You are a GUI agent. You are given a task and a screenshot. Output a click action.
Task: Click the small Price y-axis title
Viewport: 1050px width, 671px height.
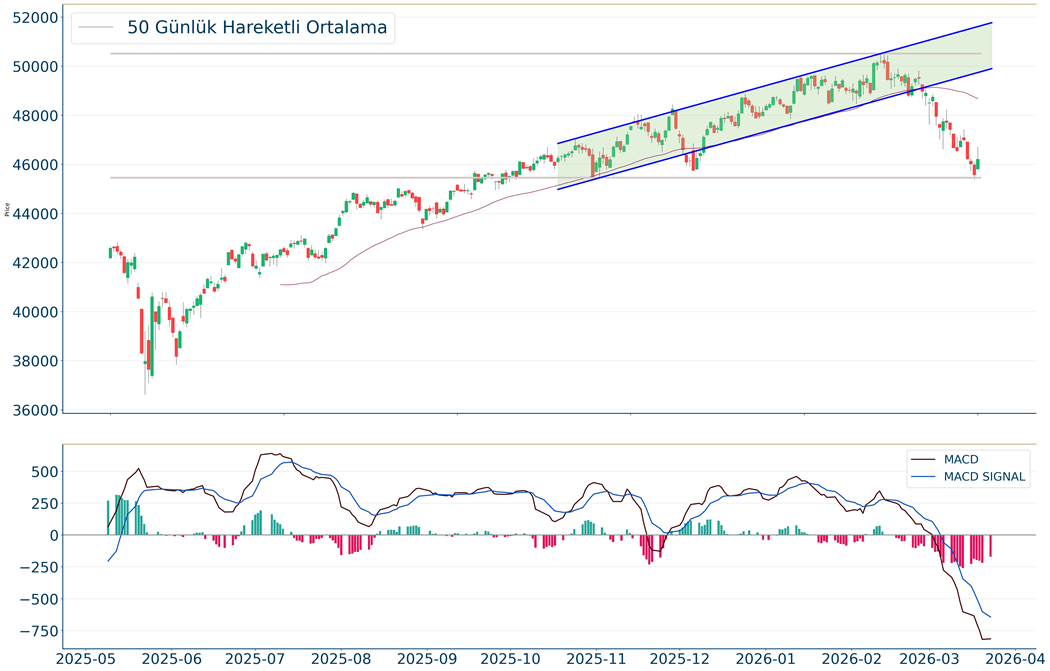(7, 210)
